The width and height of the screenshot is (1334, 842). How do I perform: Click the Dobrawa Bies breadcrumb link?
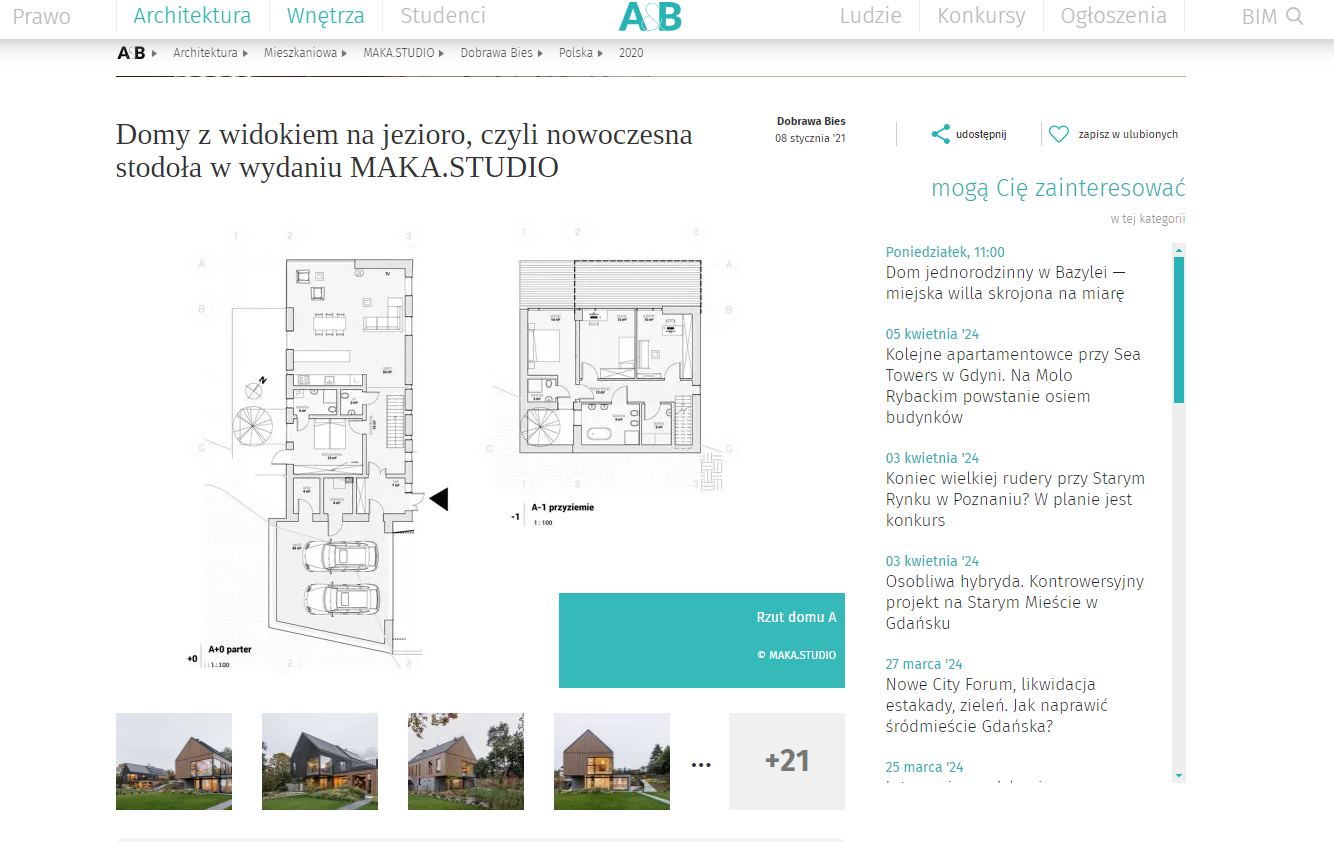click(496, 53)
